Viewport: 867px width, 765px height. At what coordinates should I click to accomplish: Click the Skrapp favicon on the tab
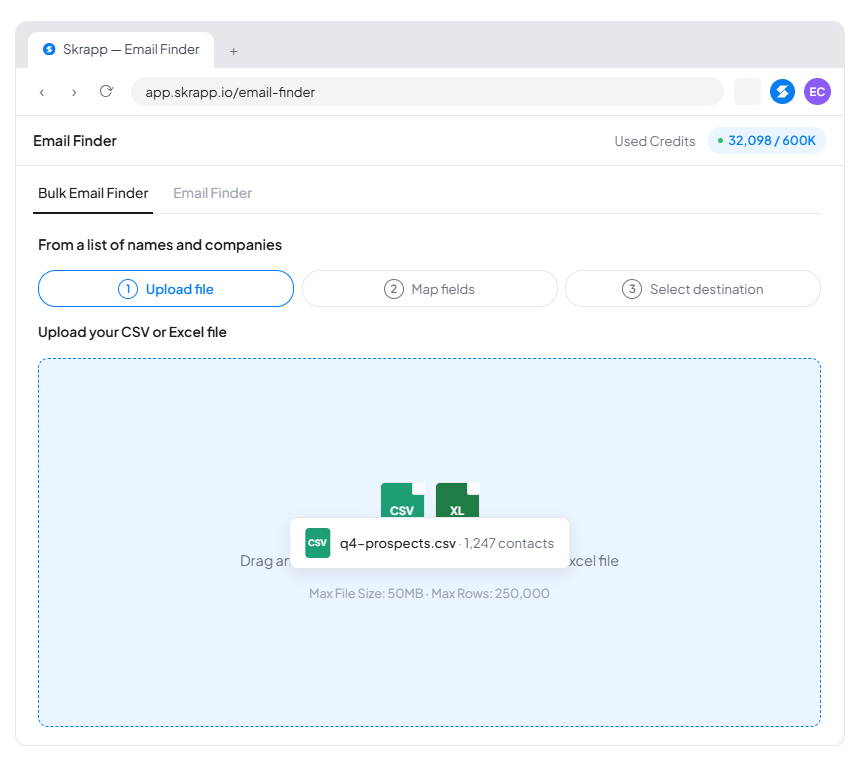[49, 49]
